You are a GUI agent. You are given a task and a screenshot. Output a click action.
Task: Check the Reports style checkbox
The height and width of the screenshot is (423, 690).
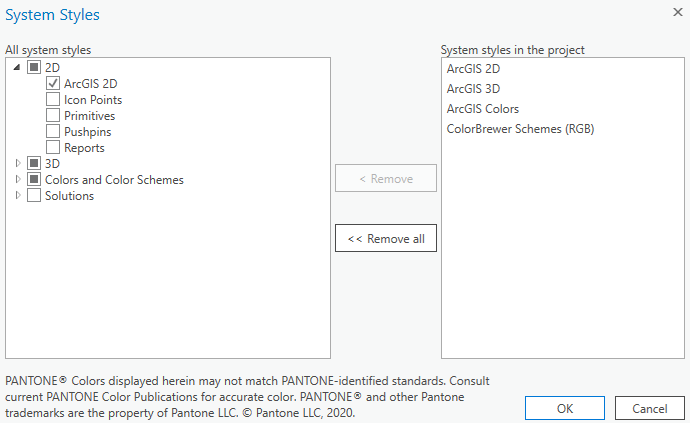point(54,148)
